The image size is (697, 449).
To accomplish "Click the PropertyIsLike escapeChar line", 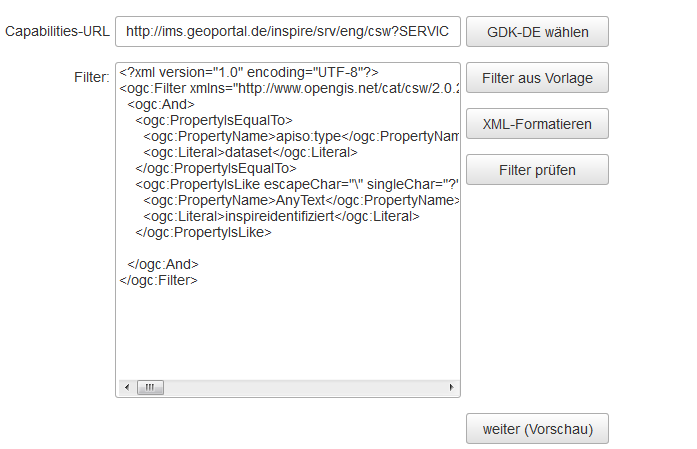I will click(297, 185).
